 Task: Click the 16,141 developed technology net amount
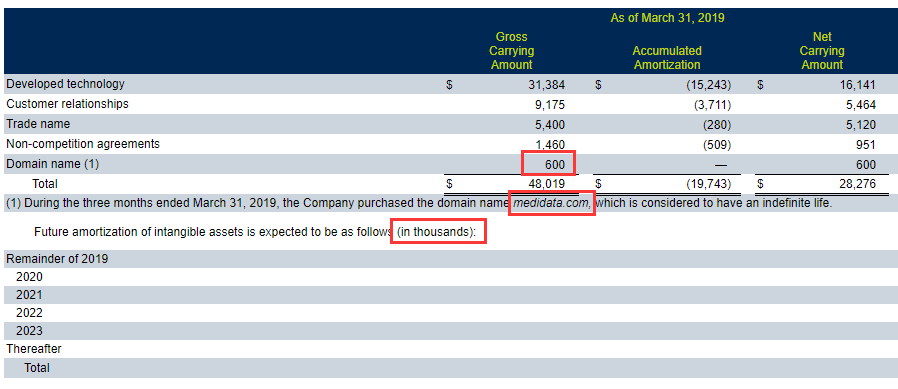pyautogui.click(x=857, y=85)
